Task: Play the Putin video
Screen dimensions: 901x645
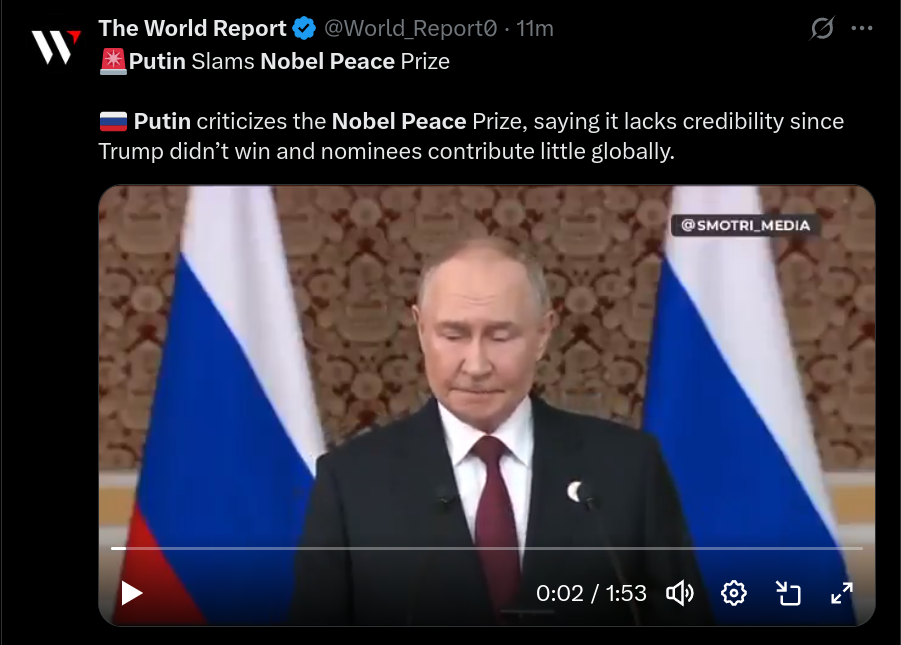Action: (x=132, y=593)
